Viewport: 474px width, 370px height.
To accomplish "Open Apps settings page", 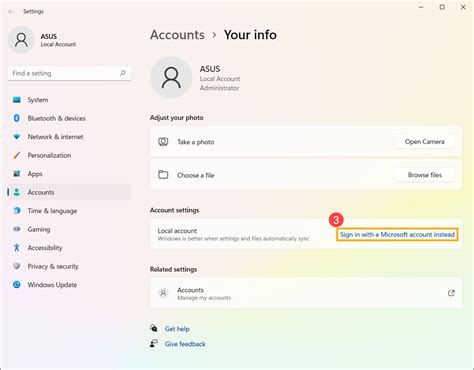I will [69, 174].
